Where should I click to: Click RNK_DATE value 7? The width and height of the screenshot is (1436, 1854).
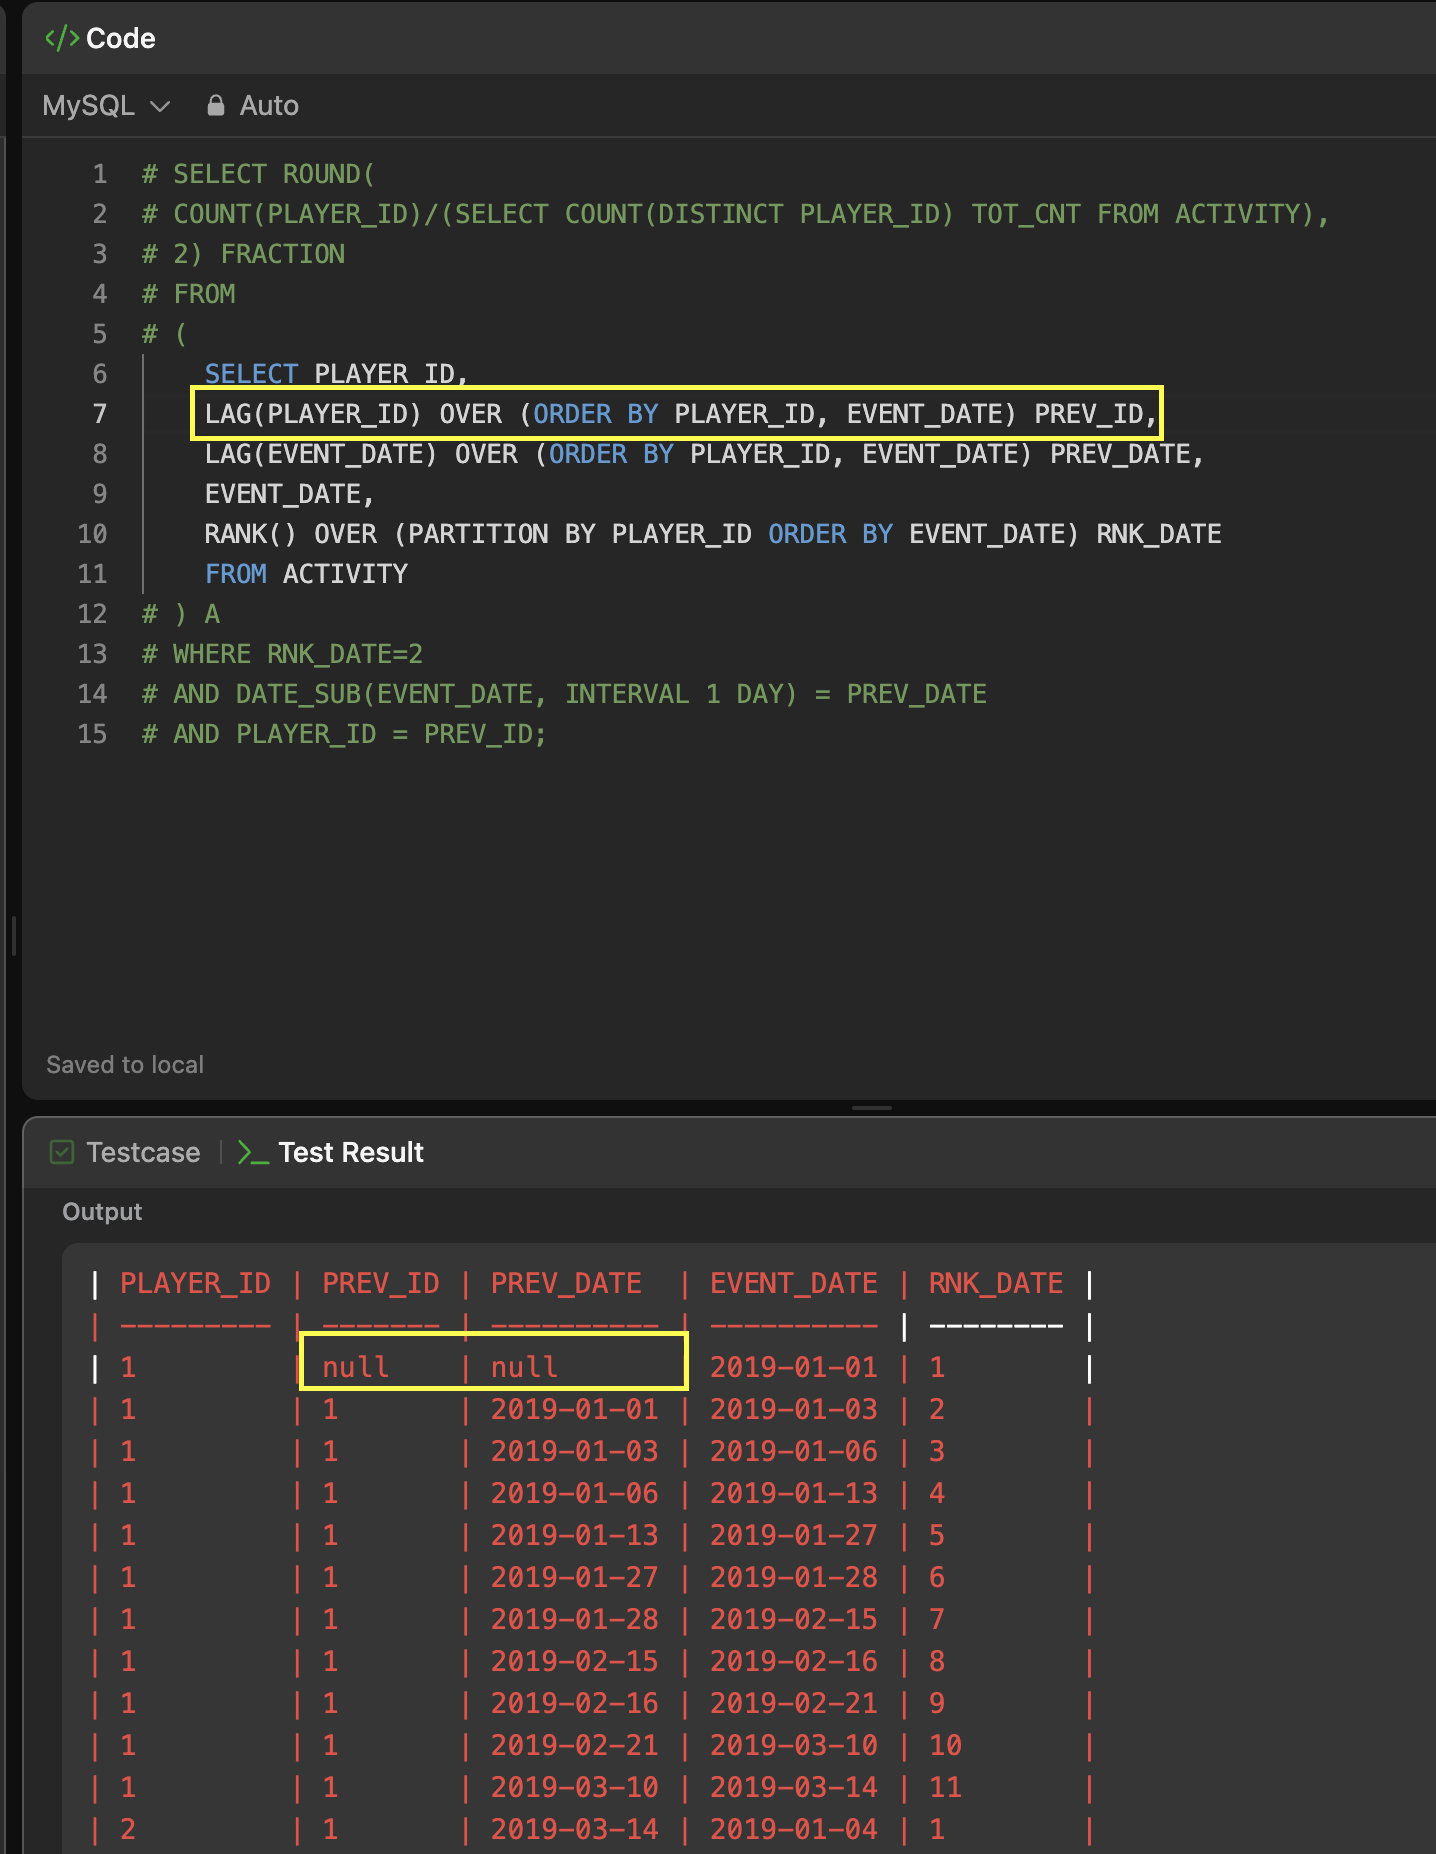pyautogui.click(x=937, y=1619)
